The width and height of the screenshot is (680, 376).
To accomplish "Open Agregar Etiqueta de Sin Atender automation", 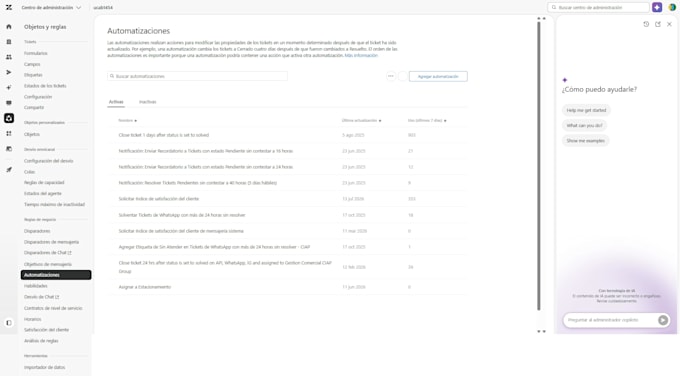I will [214, 247].
